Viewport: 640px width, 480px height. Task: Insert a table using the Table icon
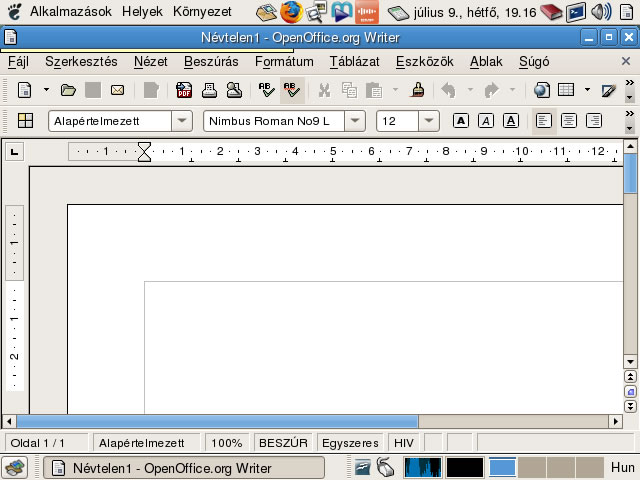point(566,90)
